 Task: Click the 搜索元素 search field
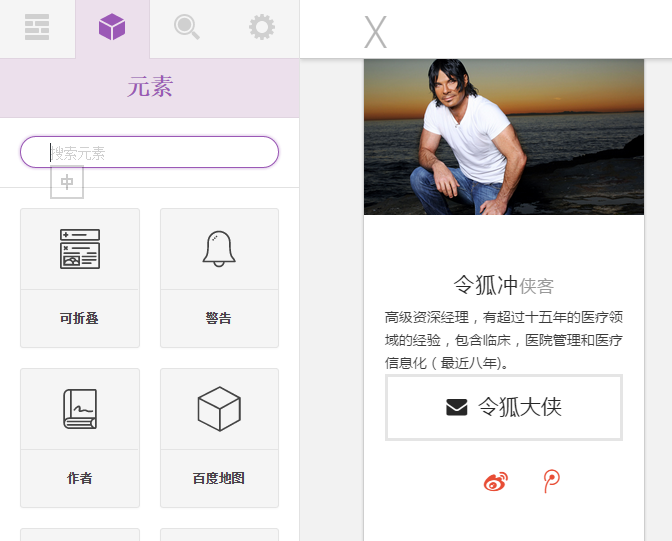(150, 152)
